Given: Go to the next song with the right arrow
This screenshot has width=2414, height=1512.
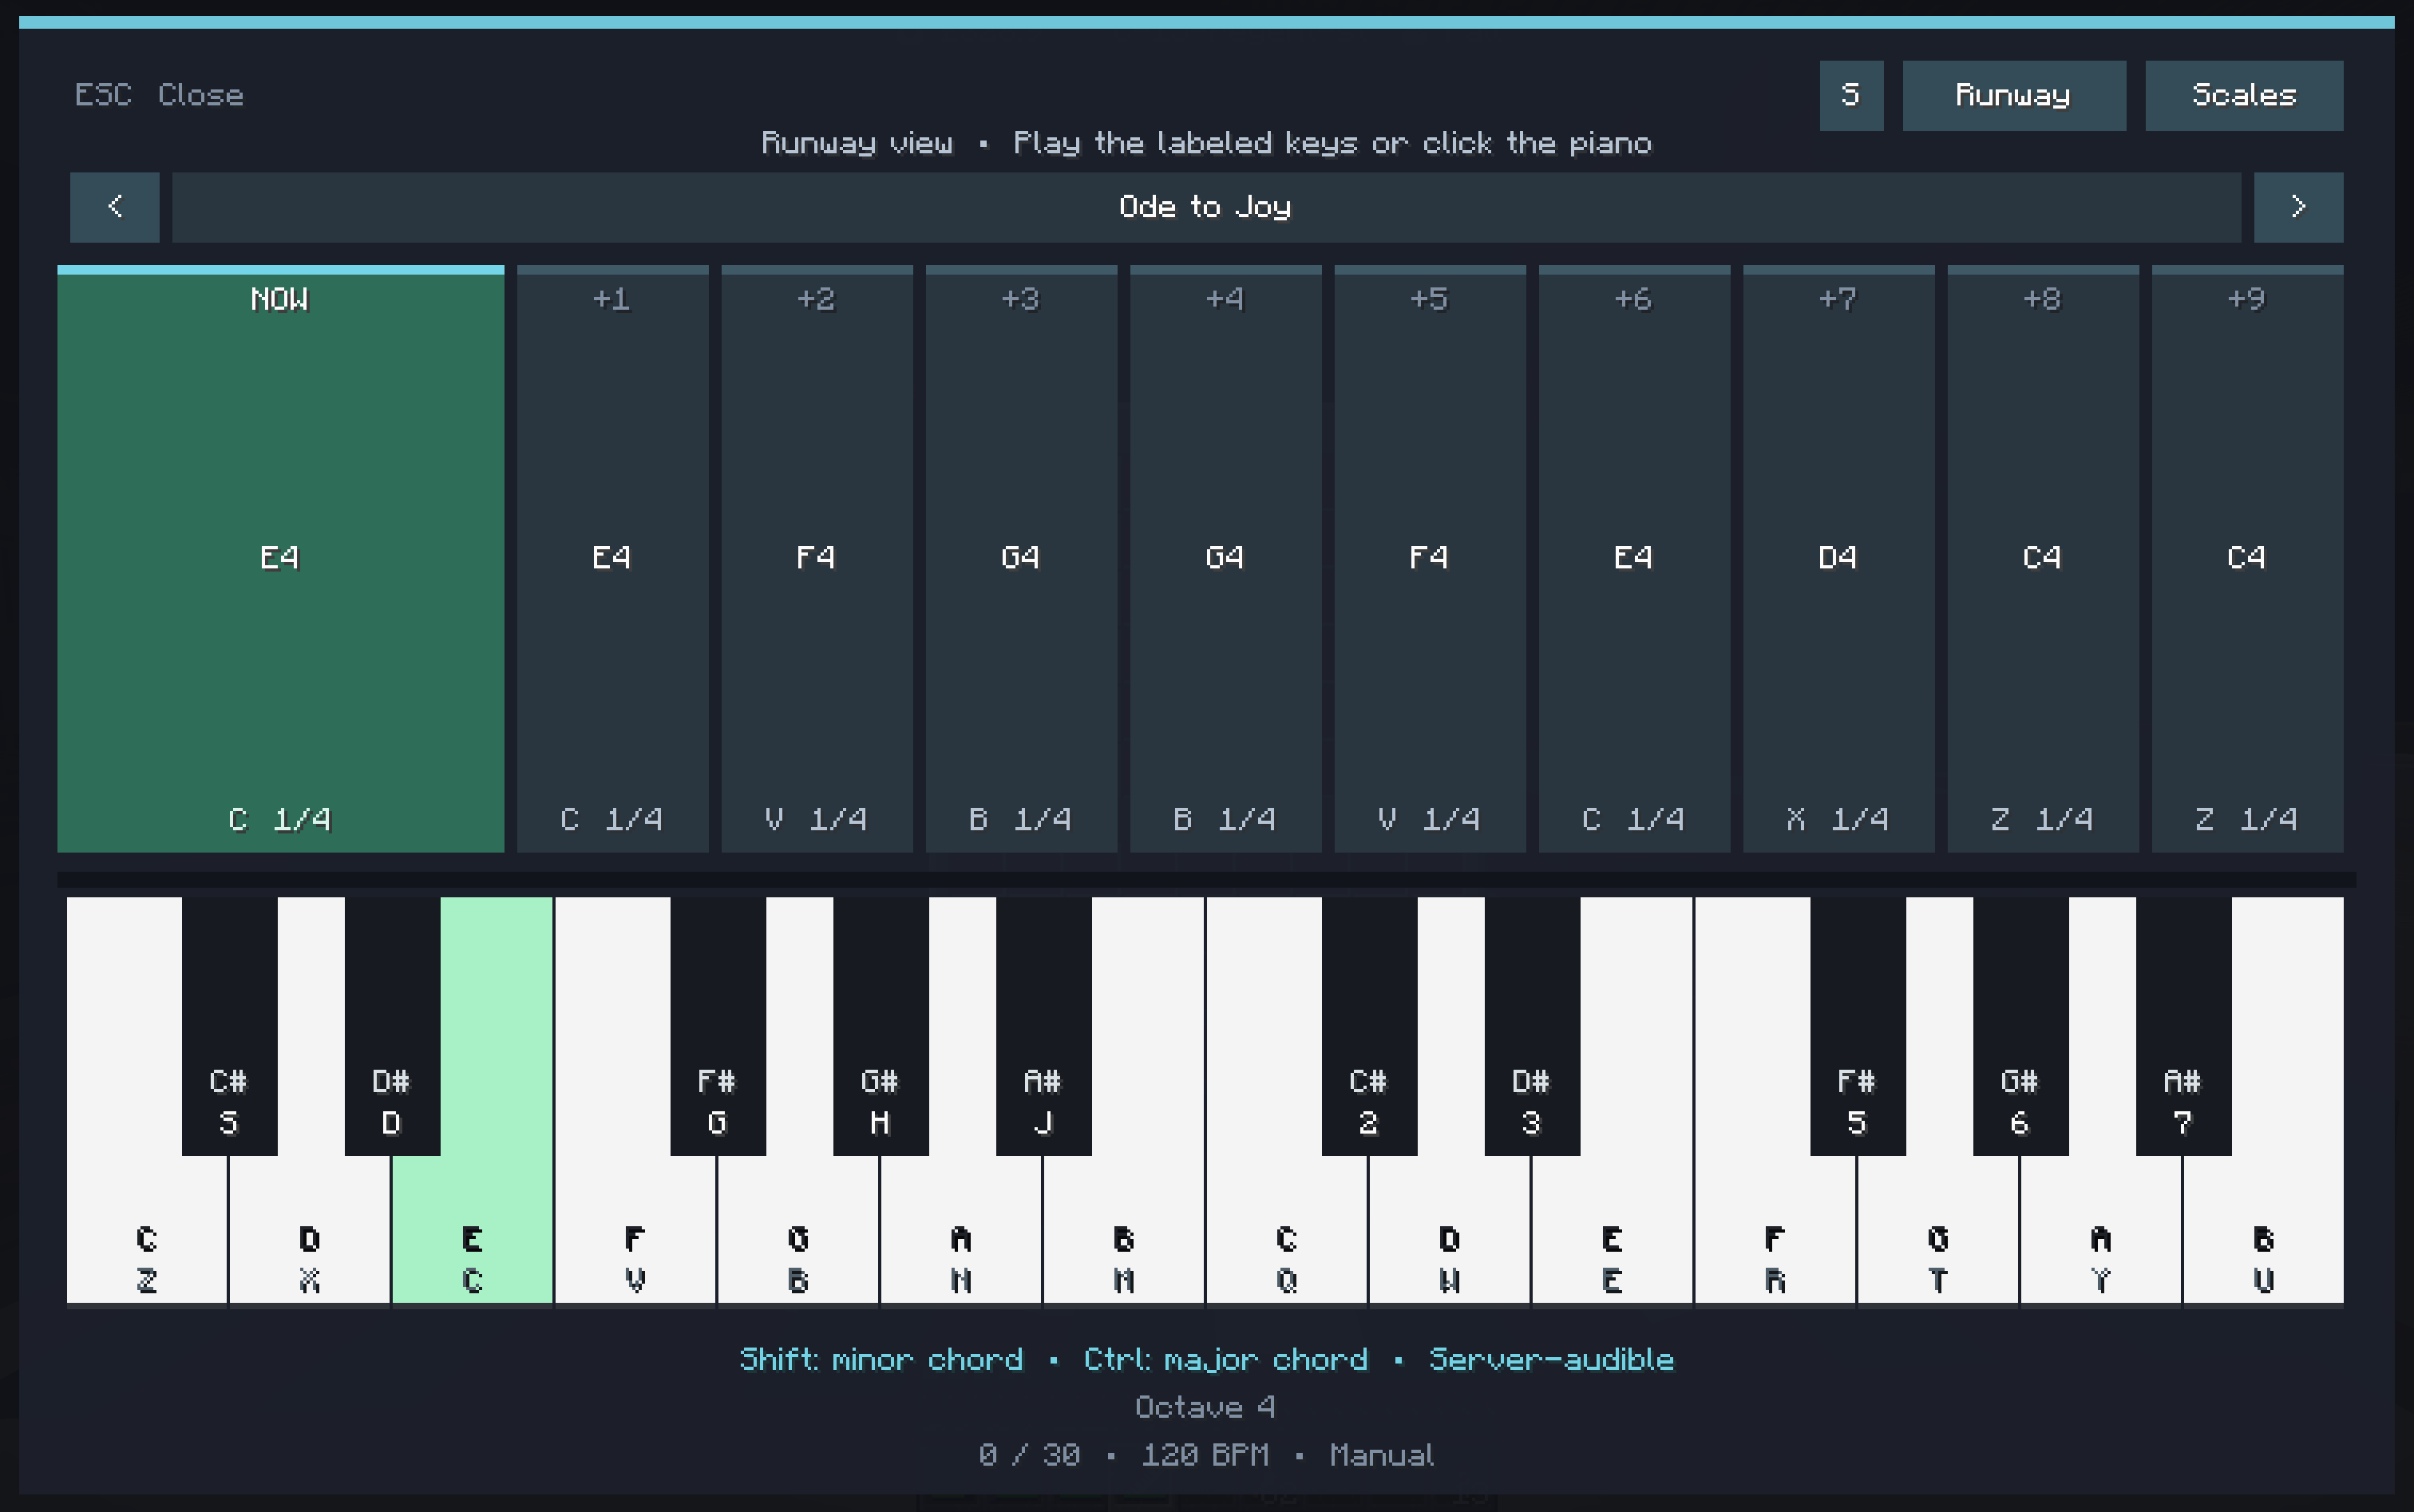Looking at the screenshot, I should click(x=2298, y=207).
